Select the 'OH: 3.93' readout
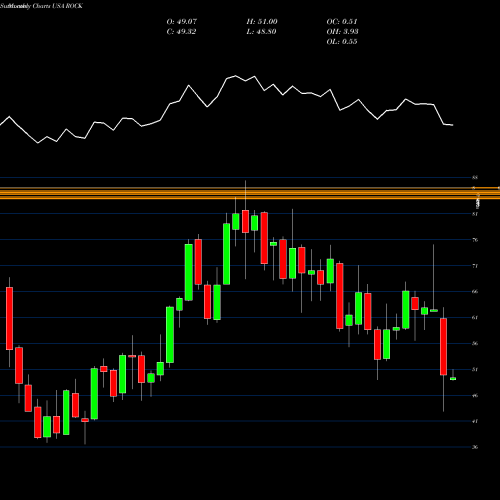The image size is (500, 500). (342, 32)
